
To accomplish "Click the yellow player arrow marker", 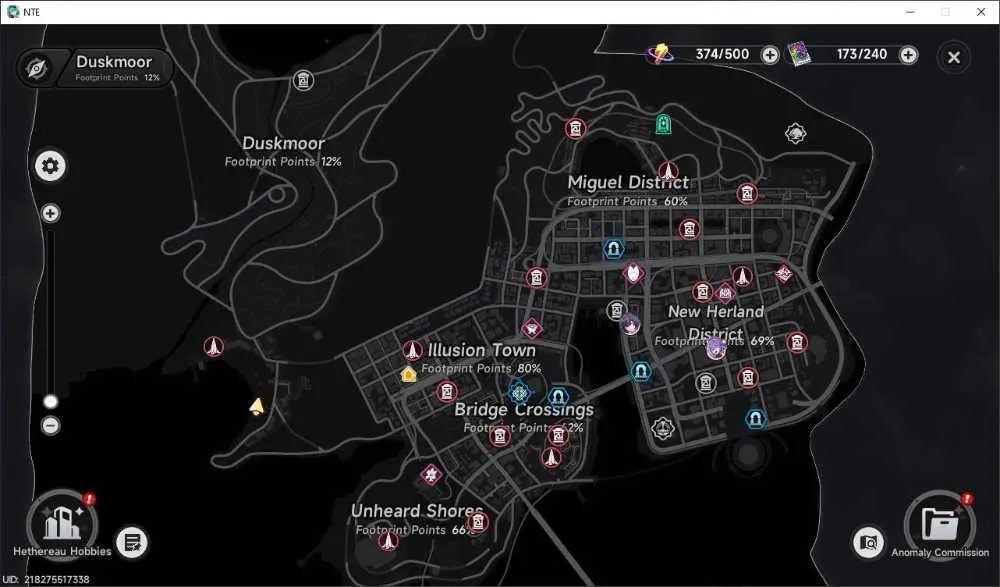I will pyautogui.click(x=257, y=406).
